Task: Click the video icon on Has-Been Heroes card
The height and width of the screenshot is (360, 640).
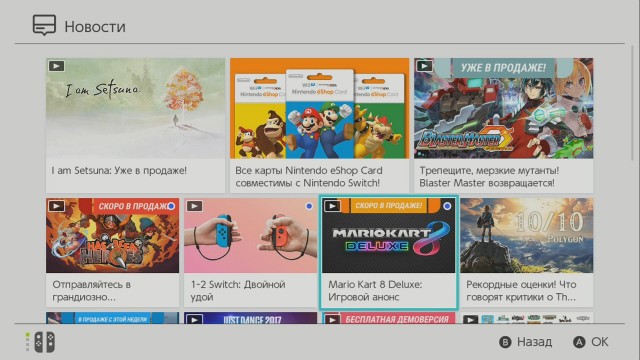Action: (56, 206)
